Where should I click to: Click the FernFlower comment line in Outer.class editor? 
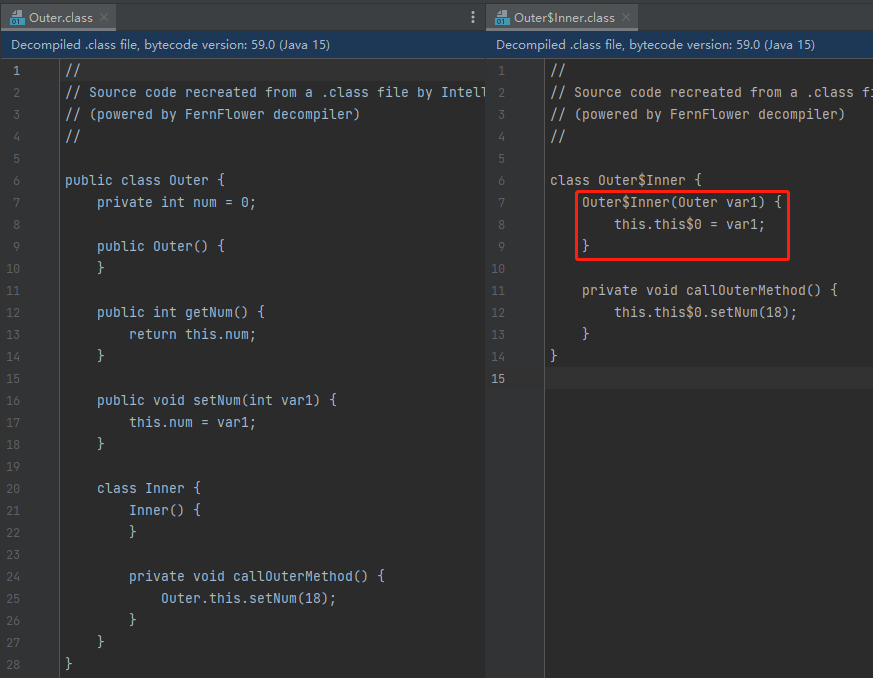(x=213, y=115)
